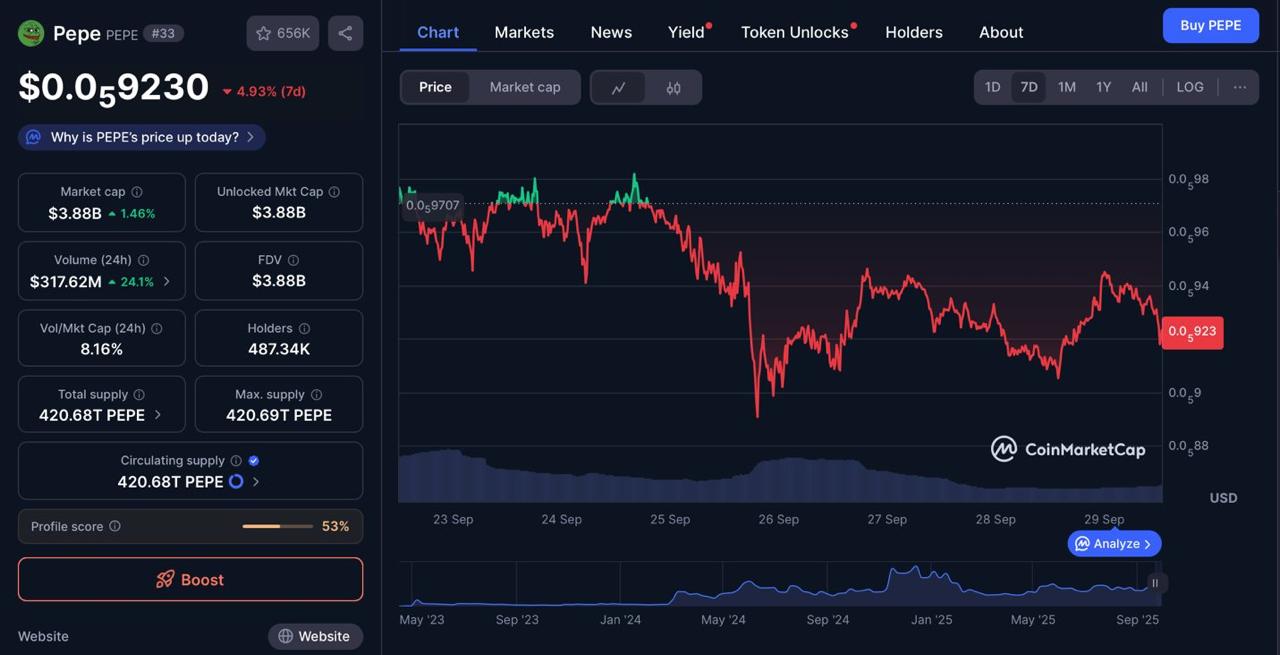Switch to line chart view icon
This screenshot has height=655, width=1280.
coord(619,88)
